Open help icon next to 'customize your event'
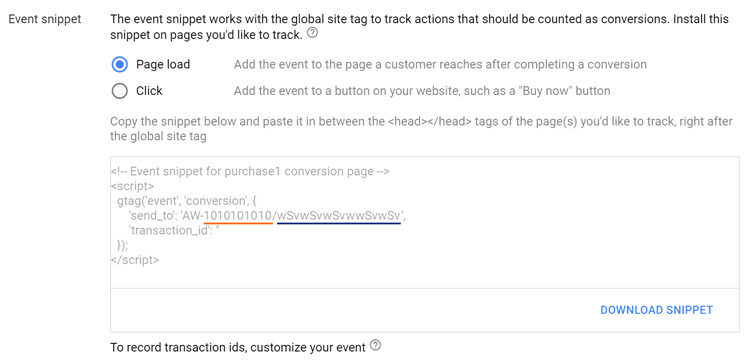 click(x=375, y=345)
